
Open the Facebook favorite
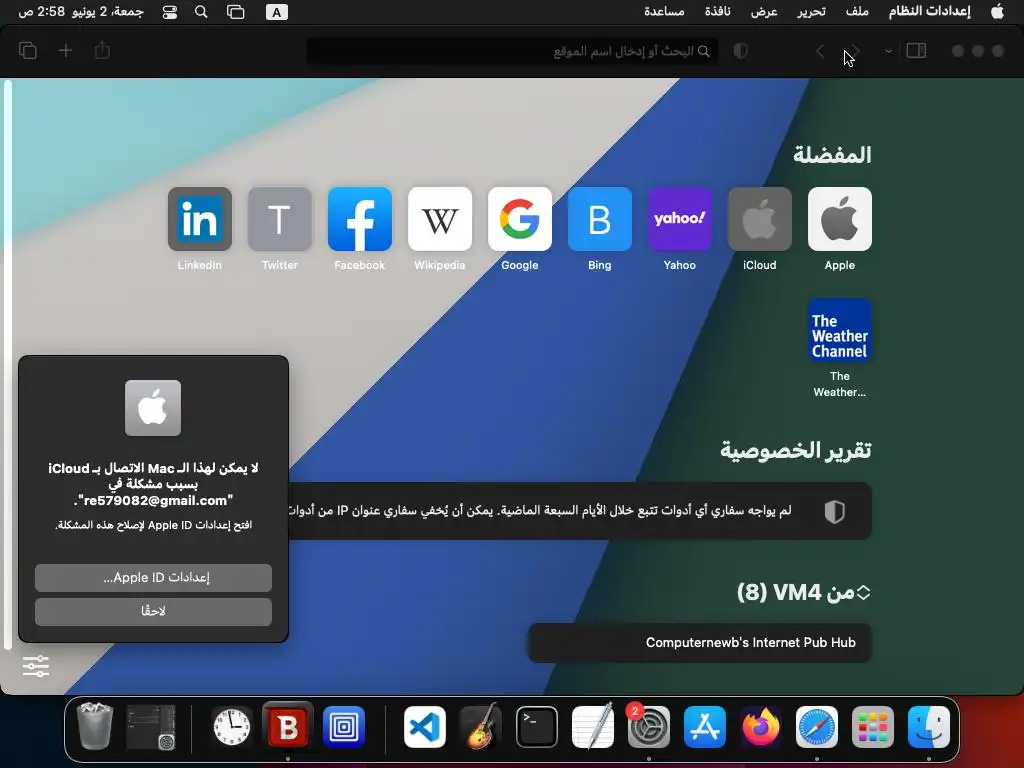pyautogui.click(x=360, y=219)
